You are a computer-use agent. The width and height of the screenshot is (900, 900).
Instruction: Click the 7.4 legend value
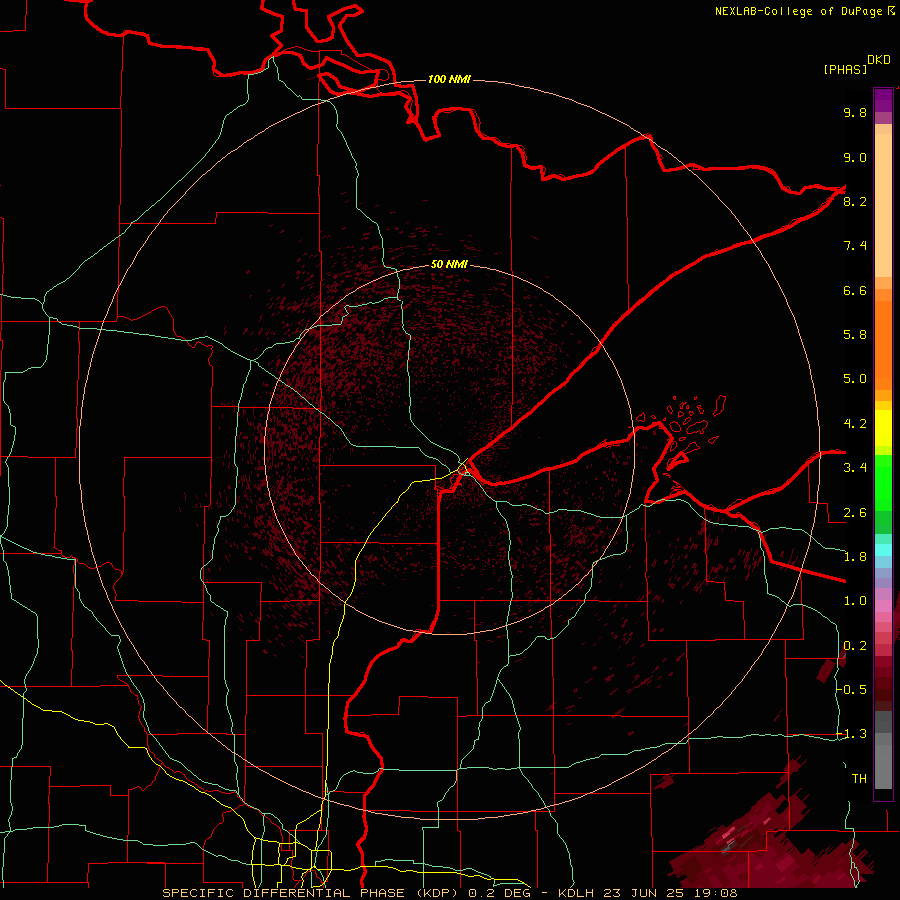click(x=855, y=246)
